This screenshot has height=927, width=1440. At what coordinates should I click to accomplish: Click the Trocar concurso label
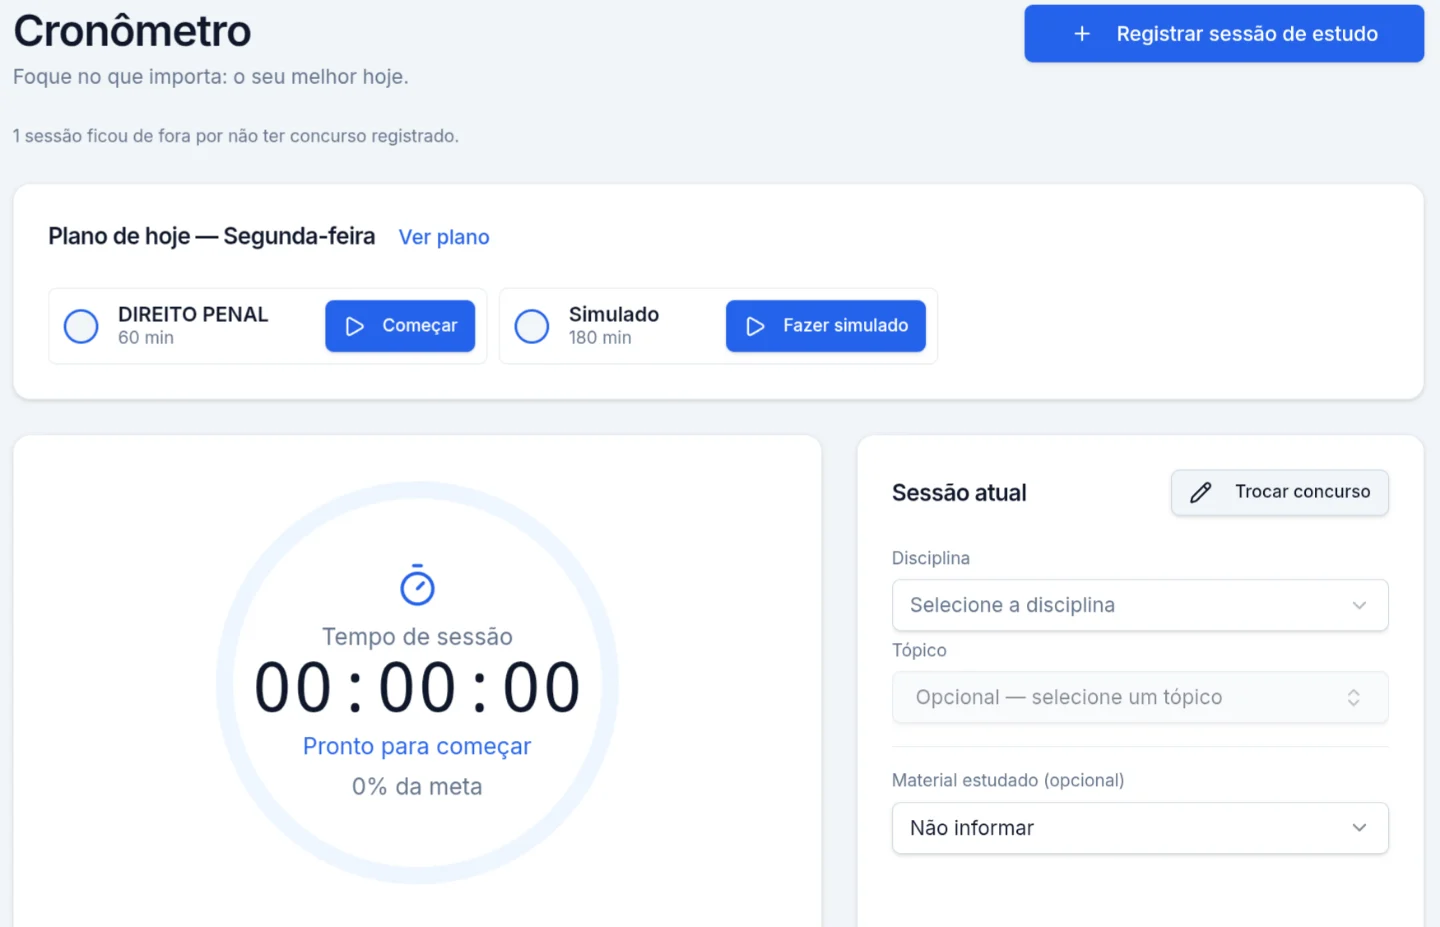[x=1302, y=492]
